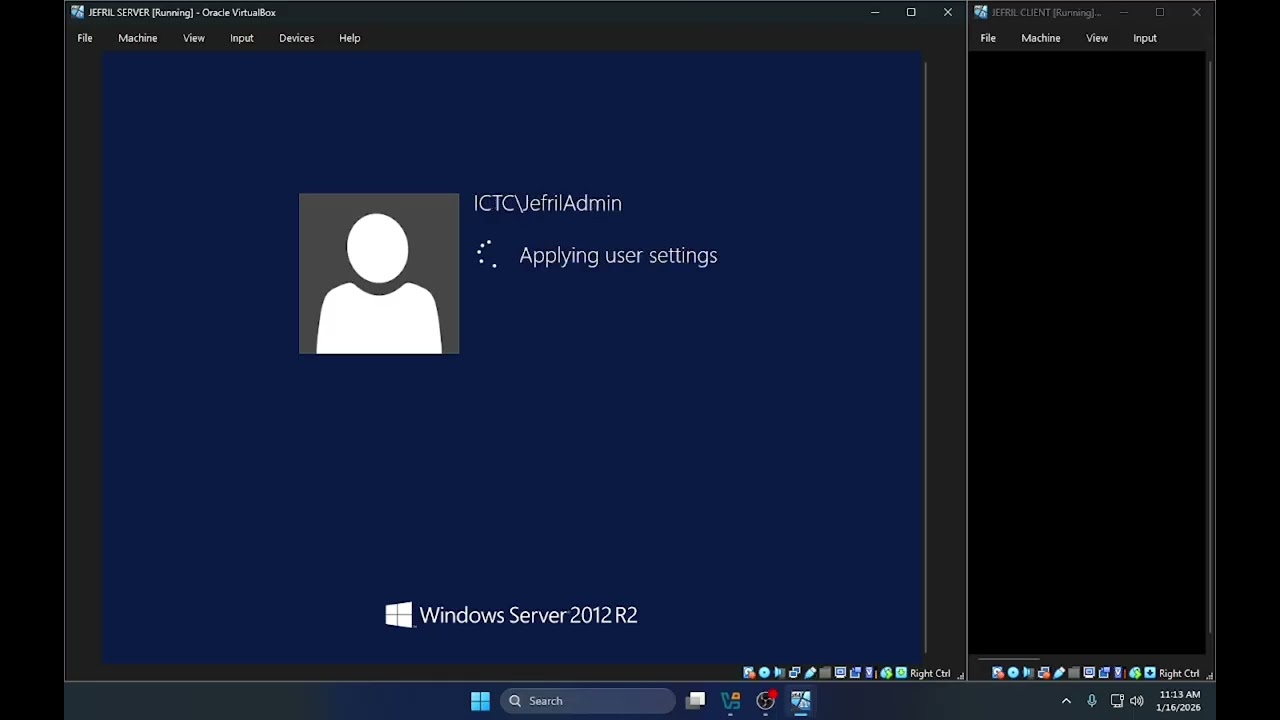Open USB devices indicator in JEFRIL CLIENT status bar

[x=1059, y=673]
